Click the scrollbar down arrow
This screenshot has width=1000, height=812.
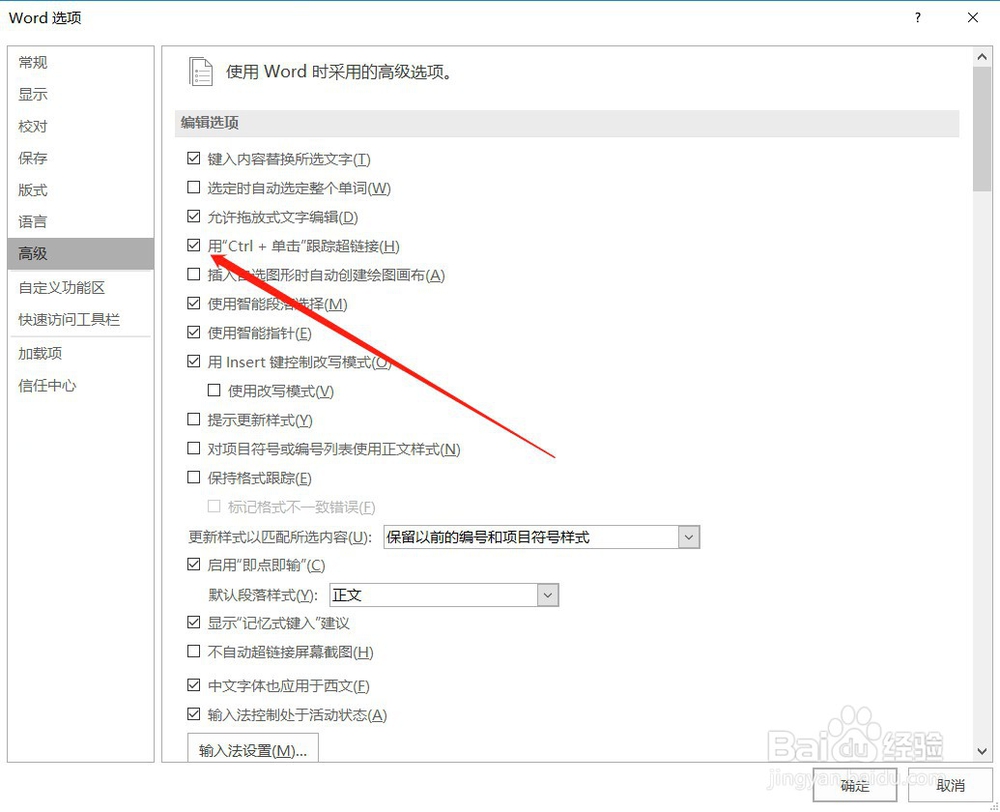click(982, 751)
